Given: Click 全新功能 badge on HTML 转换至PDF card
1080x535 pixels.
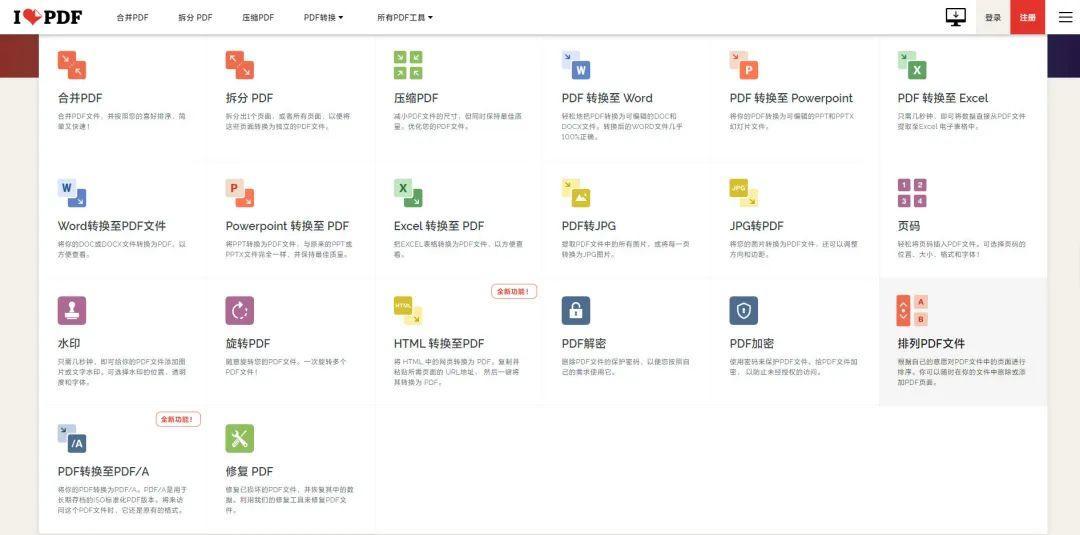Looking at the screenshot, I should click(x=514, y=291).
